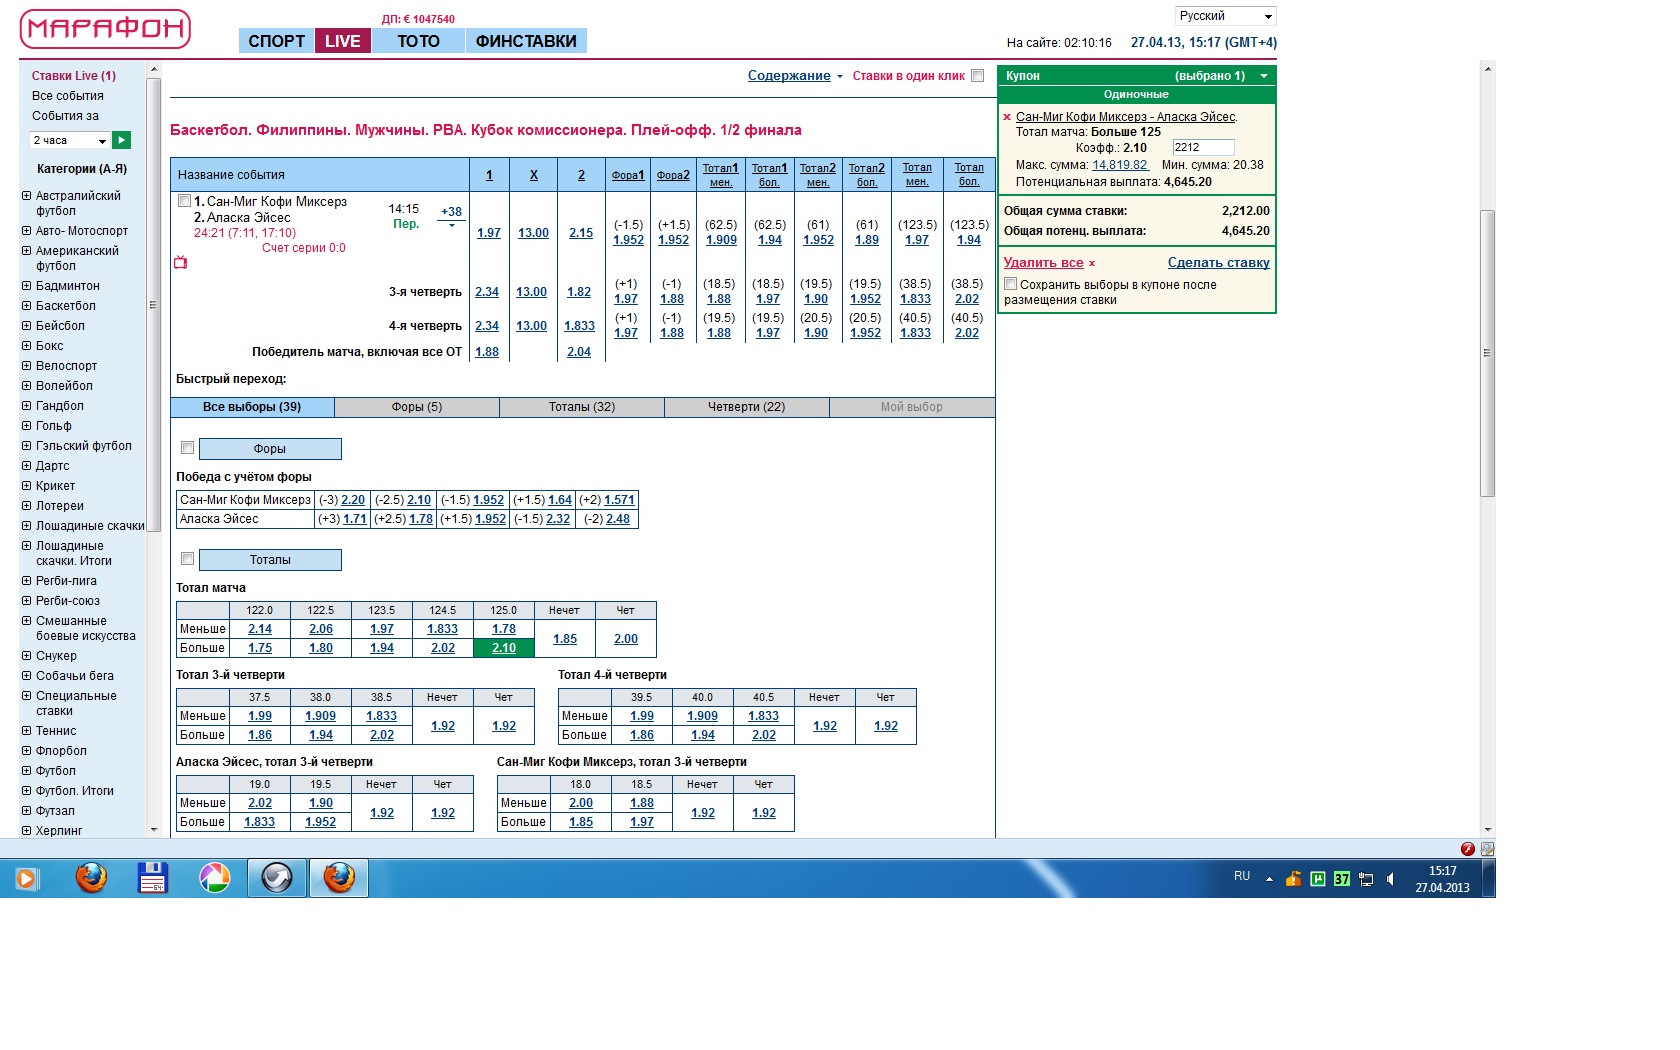This screenshot has height=1050, width=1680.
Task: Switch to the Форы (5) tab
Action: [417, 407]
